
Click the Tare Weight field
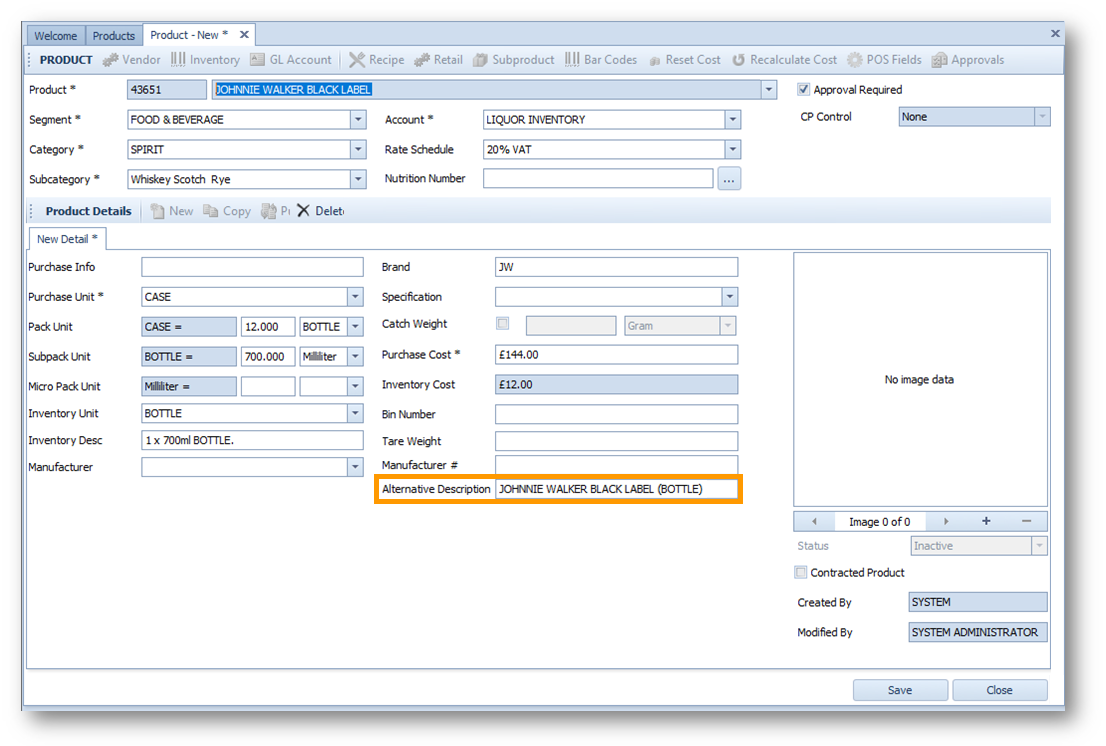(x=616, y=441)
